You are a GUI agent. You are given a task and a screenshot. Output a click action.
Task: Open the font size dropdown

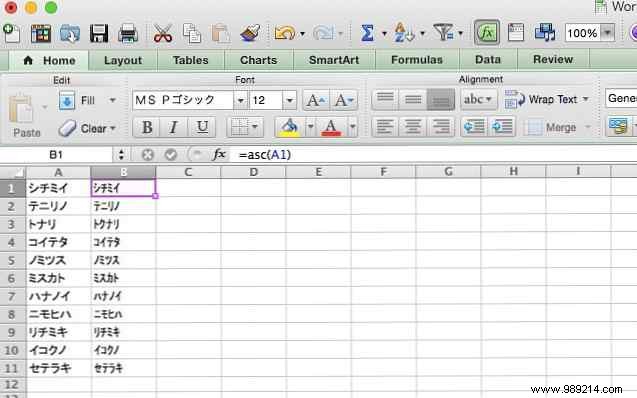coord(289,100)
